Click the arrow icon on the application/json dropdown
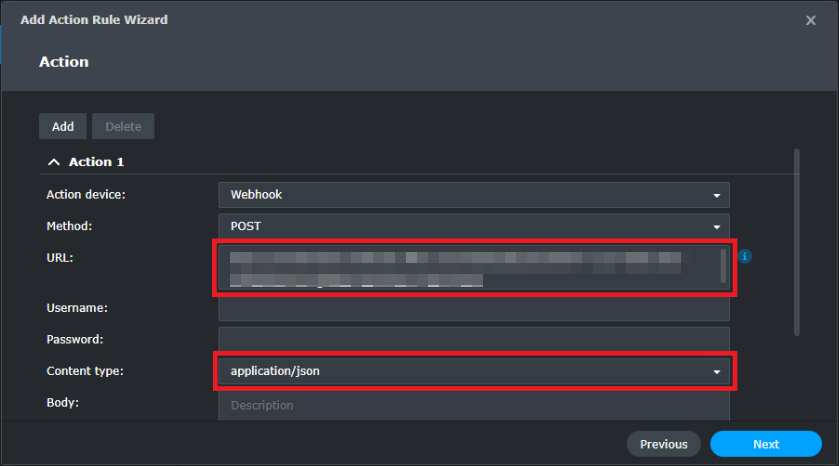The image size is (839, 466). tap(716, 372)
